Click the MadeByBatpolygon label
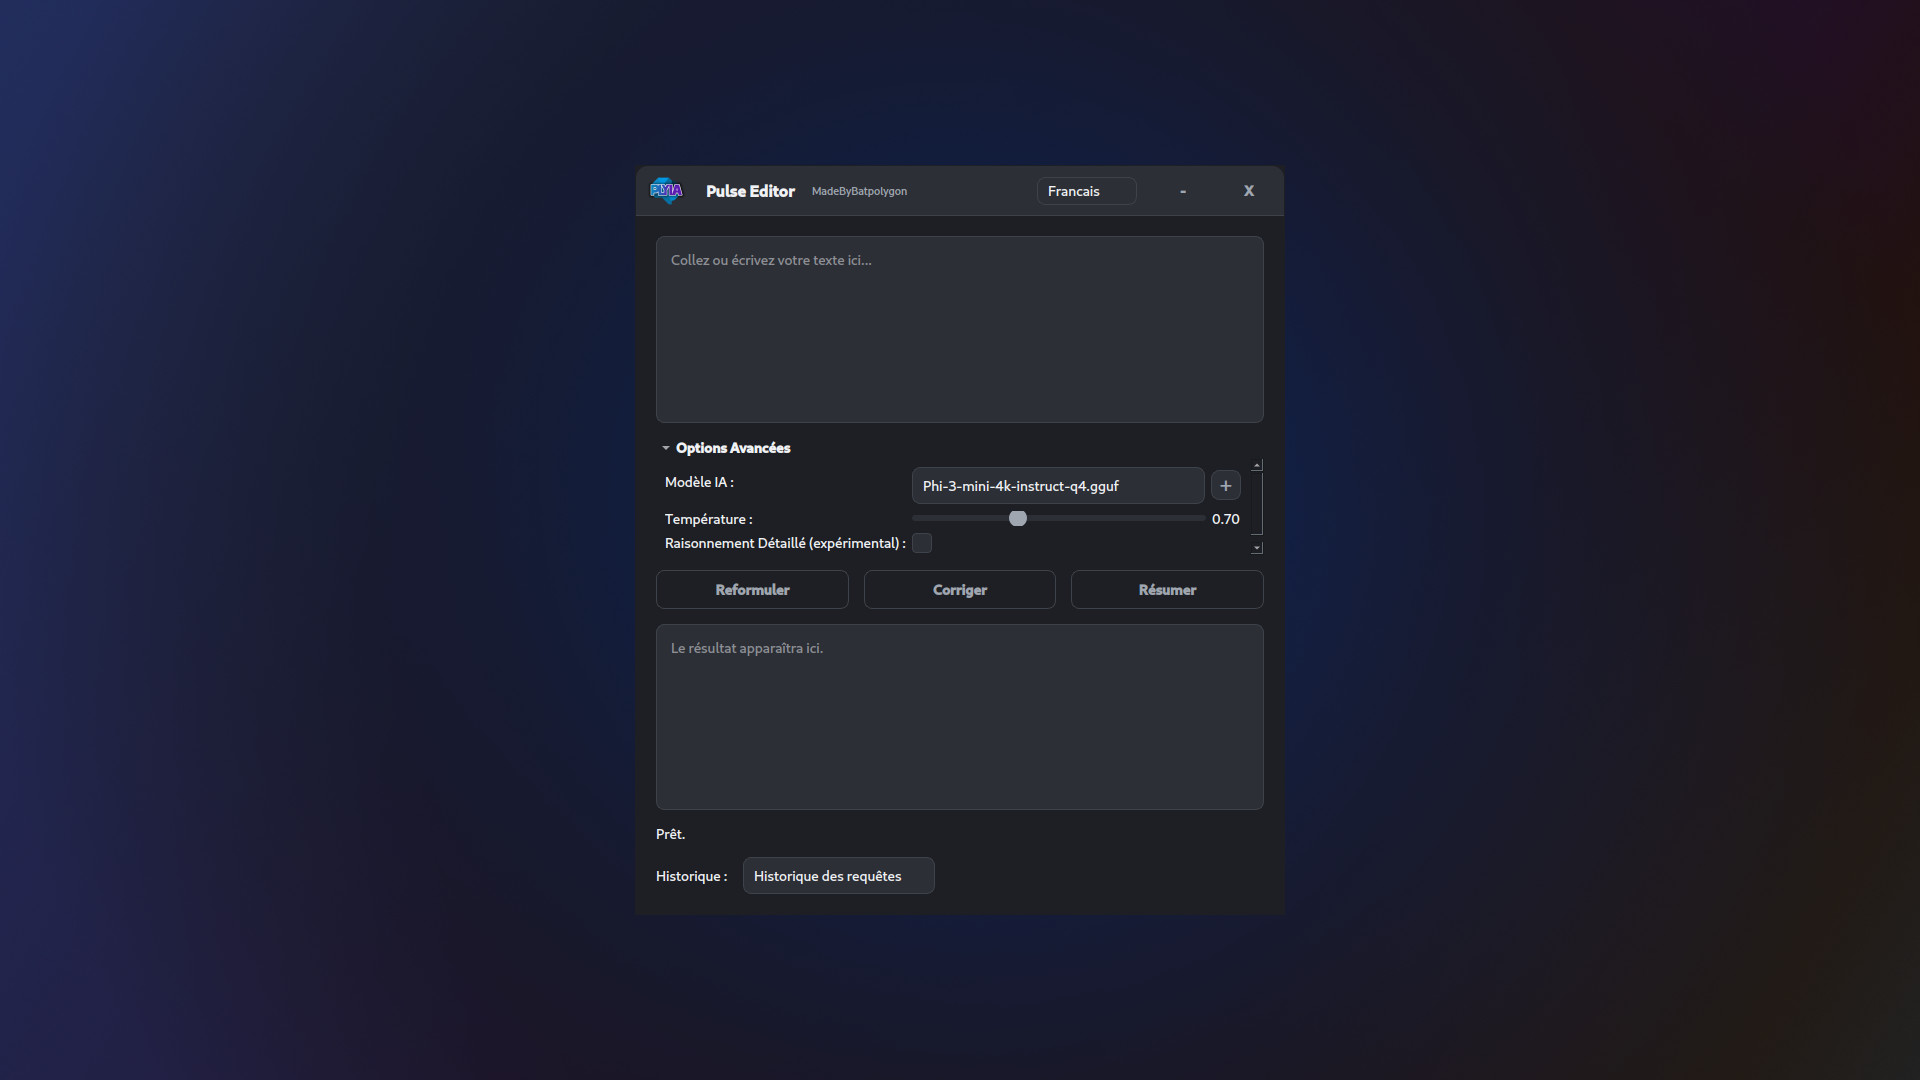Image resolution: width=1920 pixels, height=1080 pixels. [859, 191]
